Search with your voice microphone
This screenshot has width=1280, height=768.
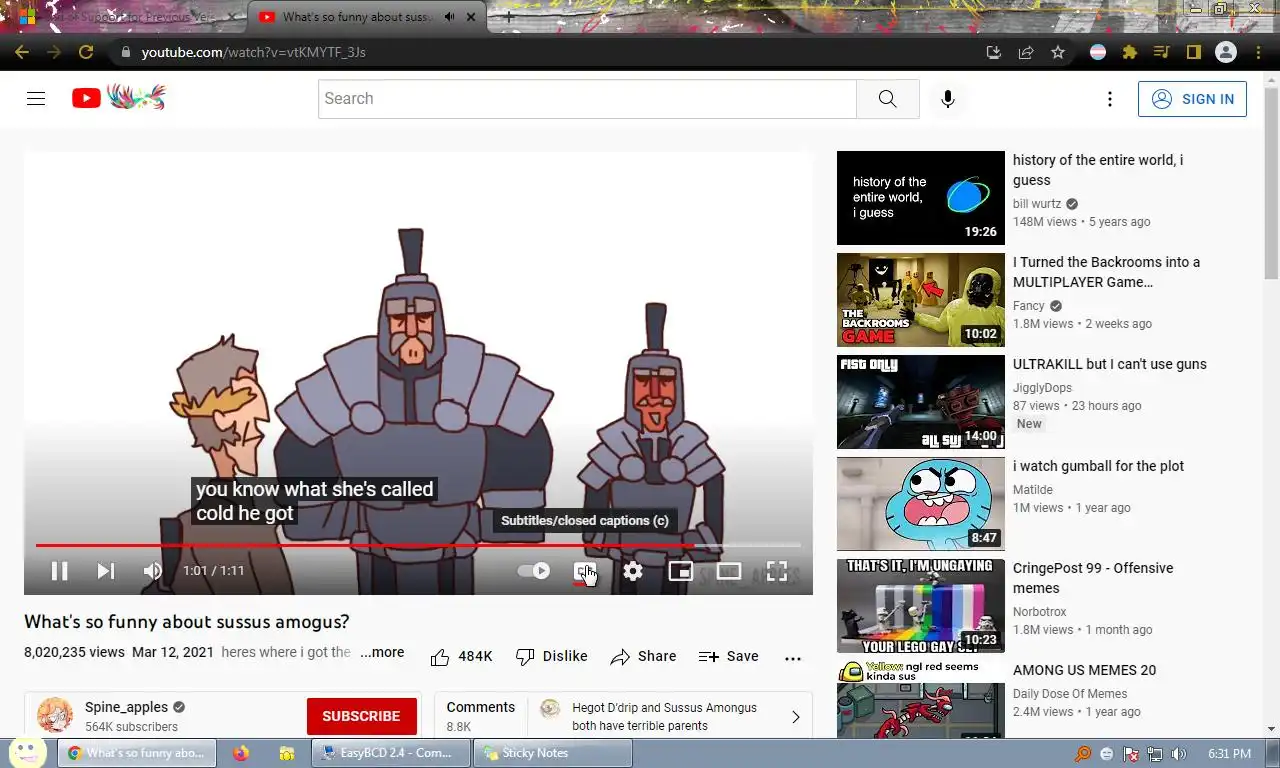click(x=947, y=99)
